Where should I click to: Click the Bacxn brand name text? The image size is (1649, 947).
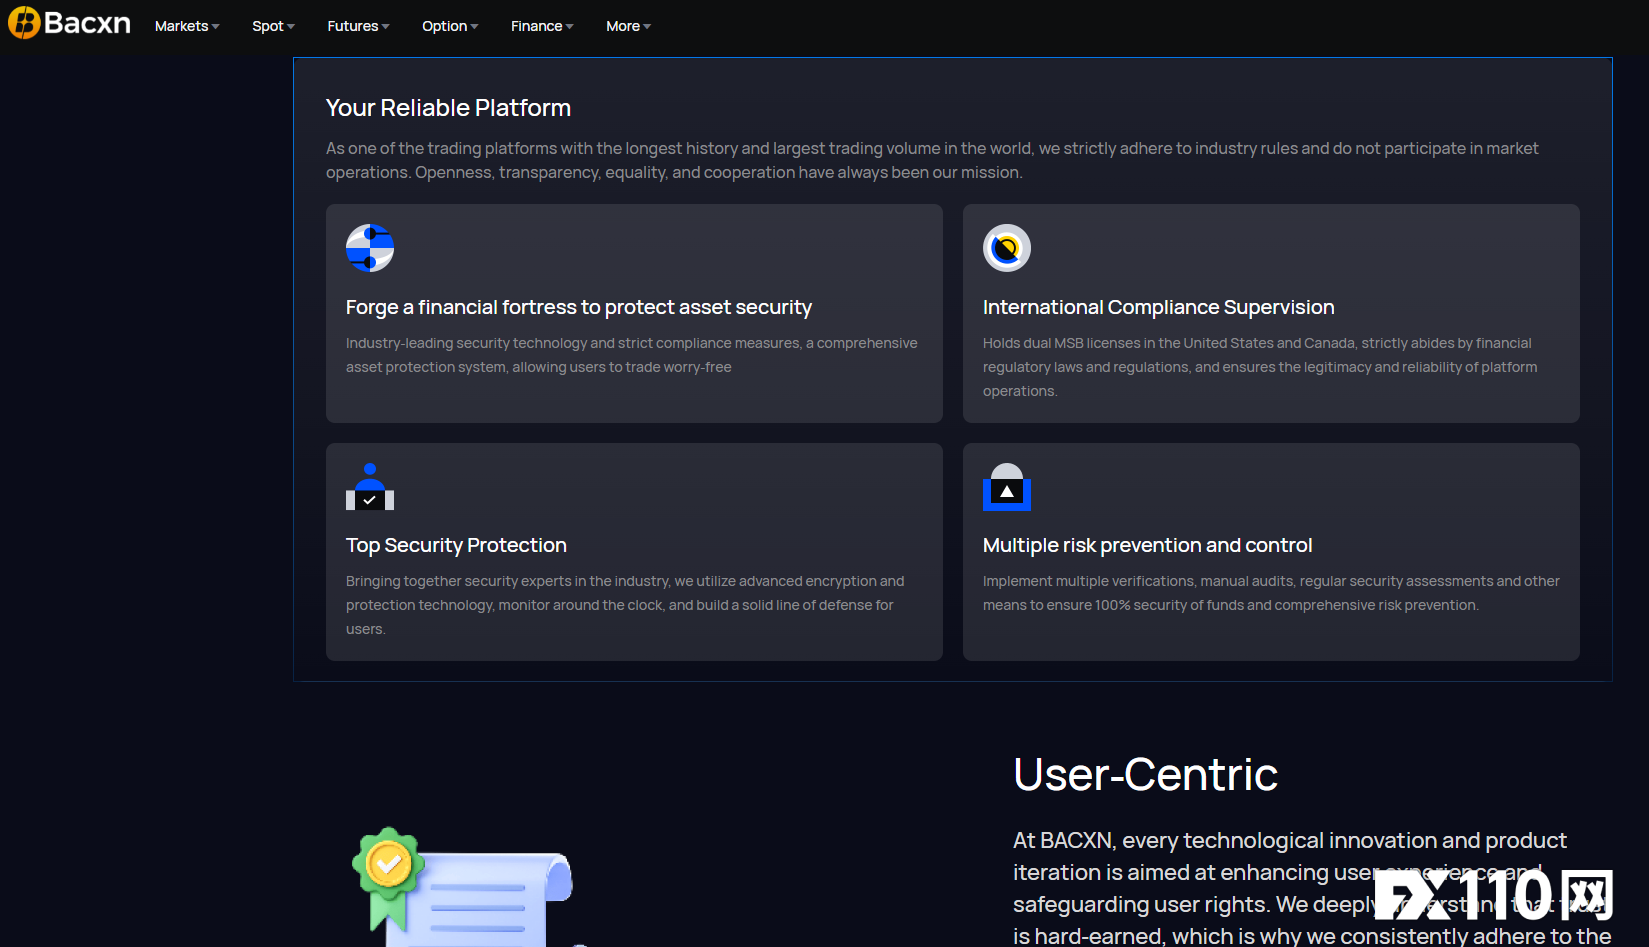(87, 23)
